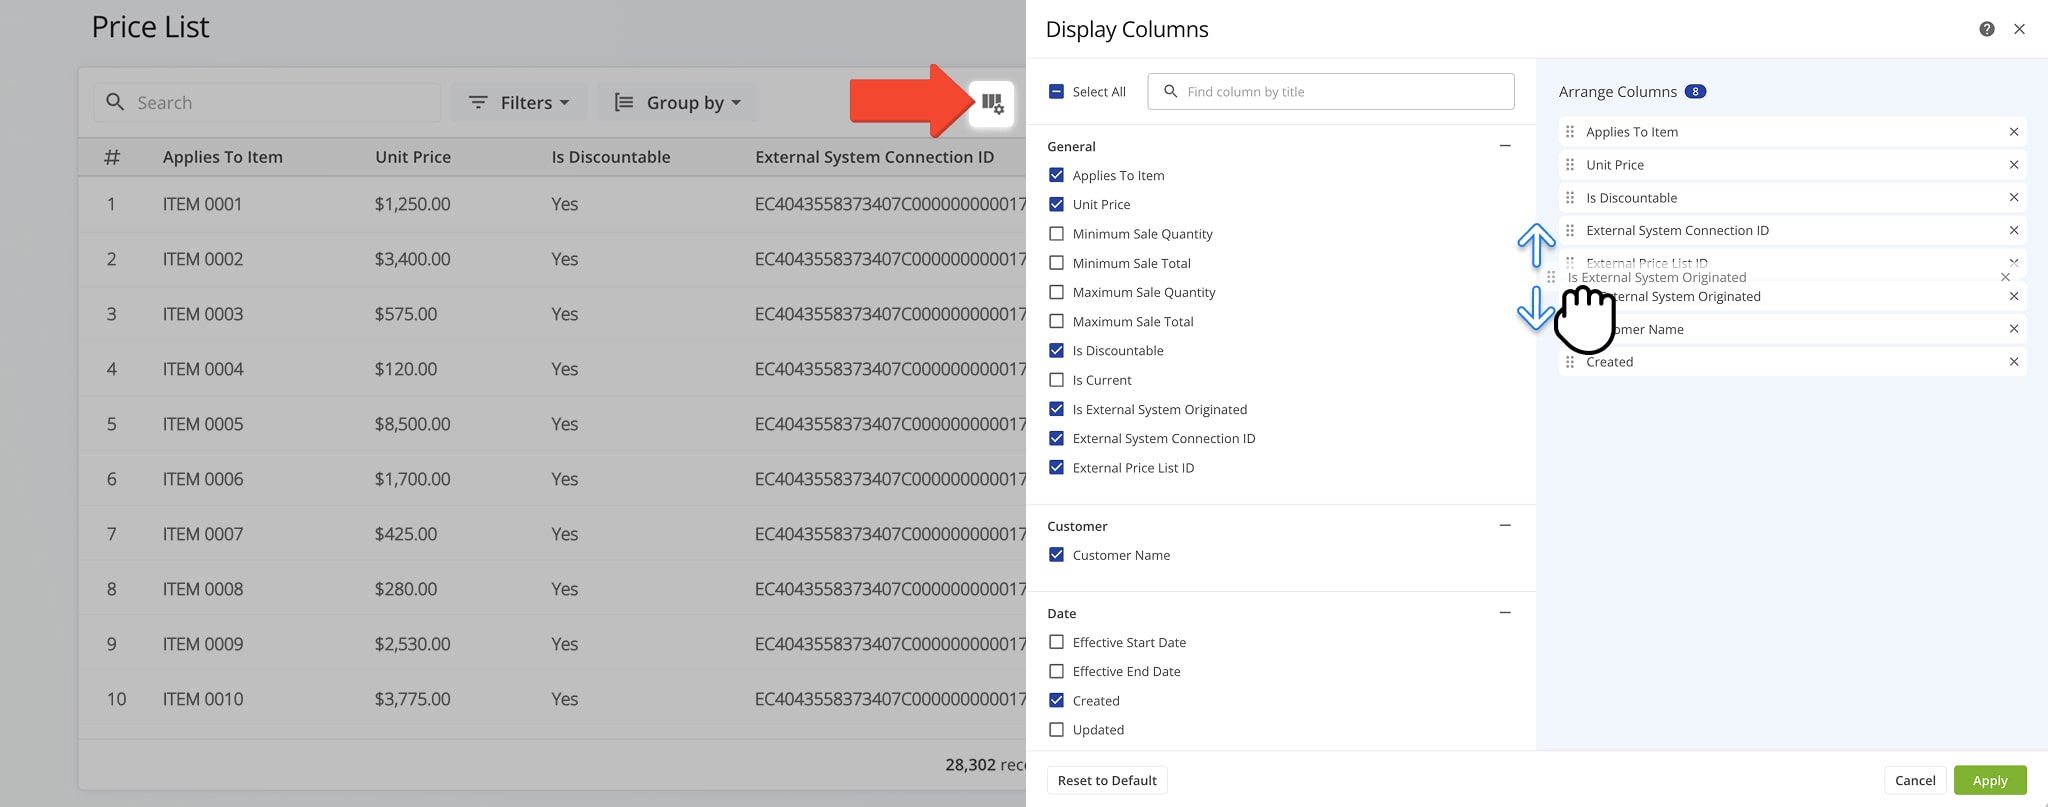Toggle the Select All checkbox
This screenshot has height=807, width=2048.
point(1056,92)
